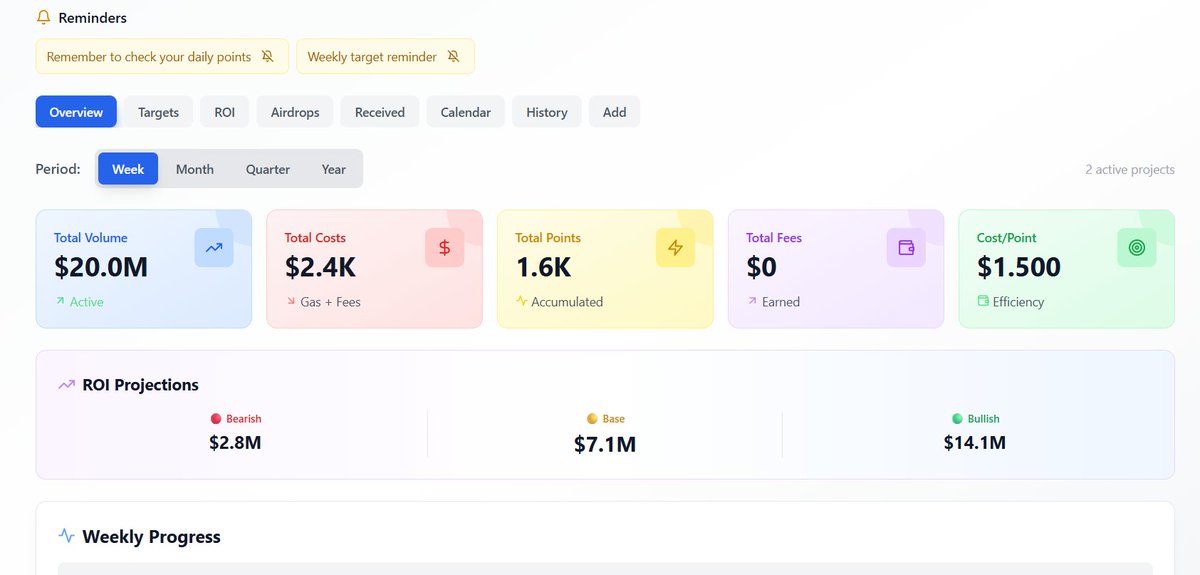The image size is (1200, 575).
Task: Click the $14.1M Bullish projection
Action: tap(975, 442)
